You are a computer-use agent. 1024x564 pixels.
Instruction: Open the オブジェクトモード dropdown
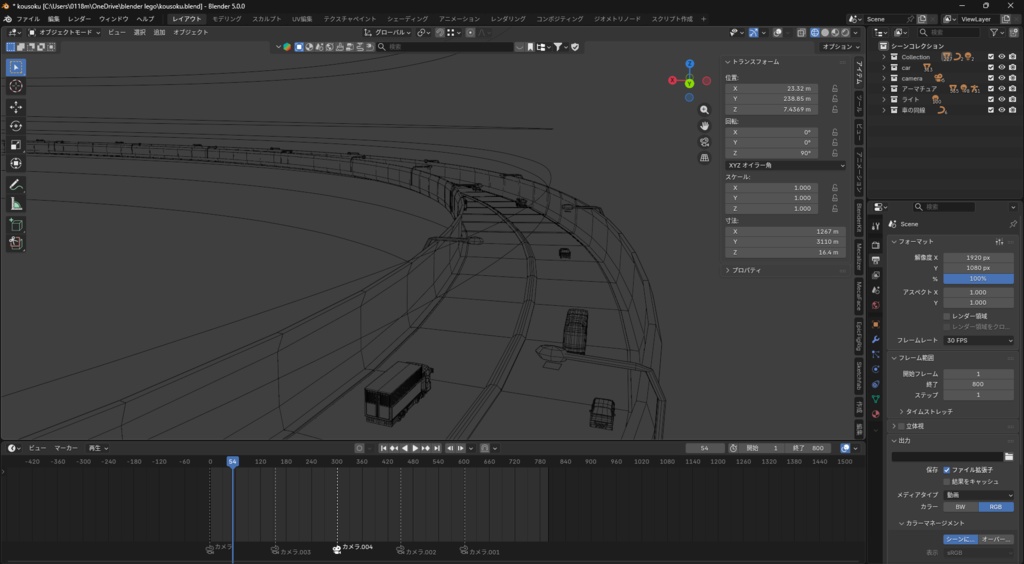coord(64,33)
